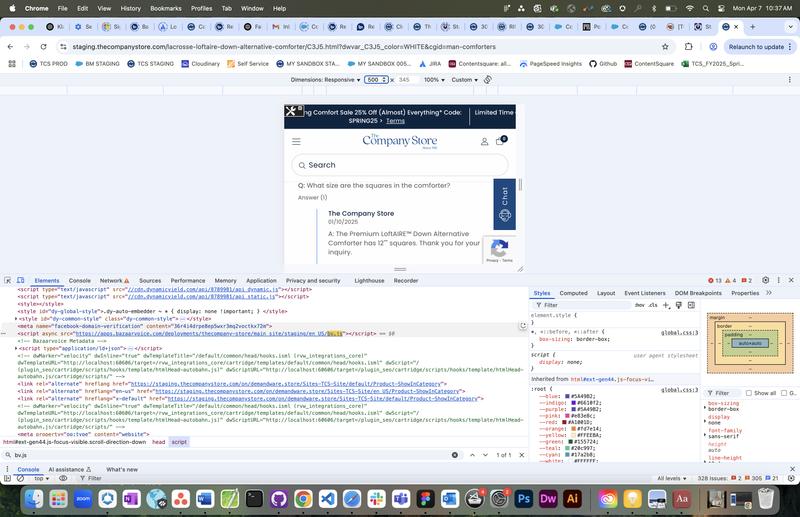The width and height of the screenshot is (800, 517).
Task: Click the clear console icon
Action: pos(20,478)
